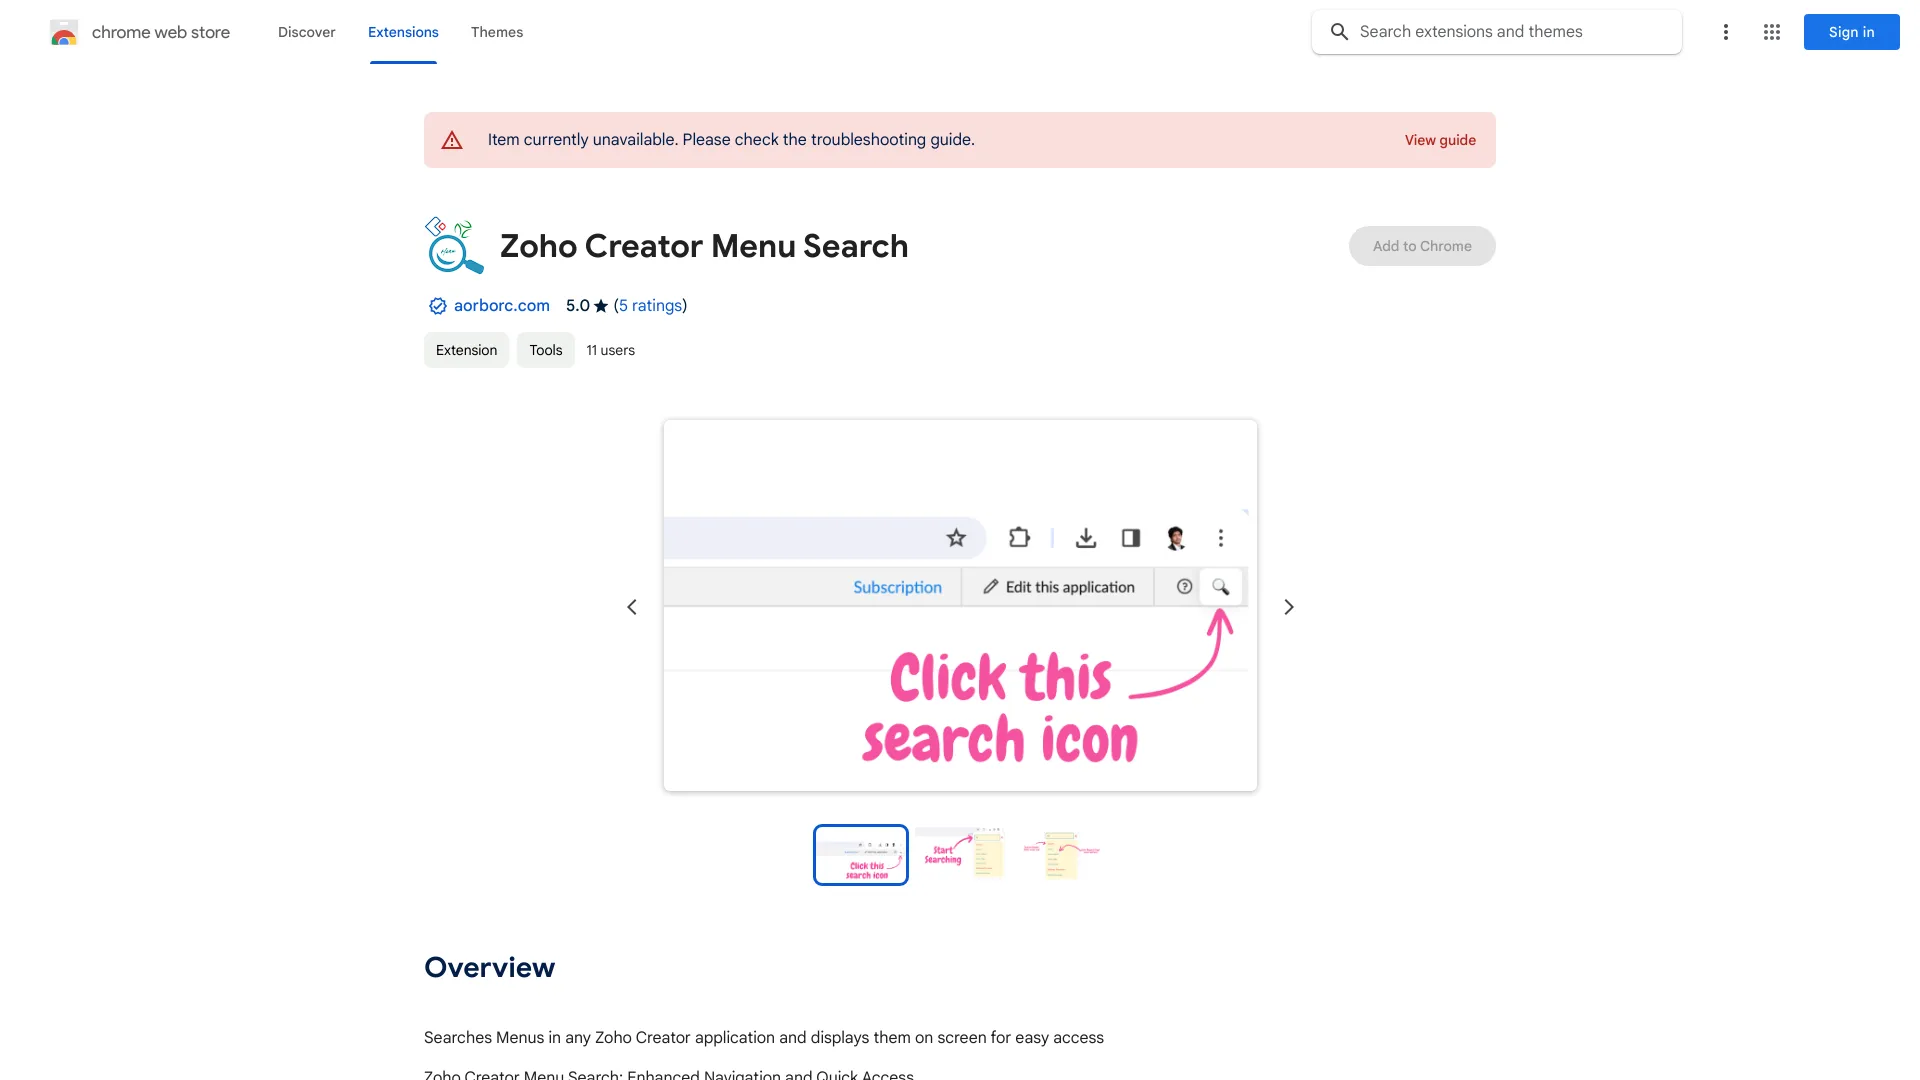Open the Discover menu item
The image size is (1920, 1080).
pos(306,32)
